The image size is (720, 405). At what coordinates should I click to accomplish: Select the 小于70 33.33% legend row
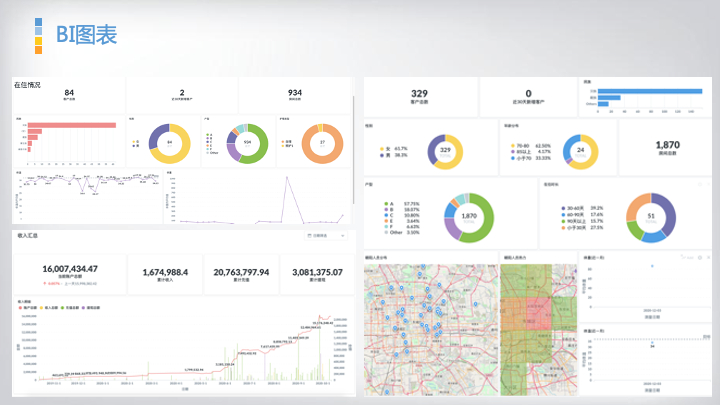tap(531, 158)
